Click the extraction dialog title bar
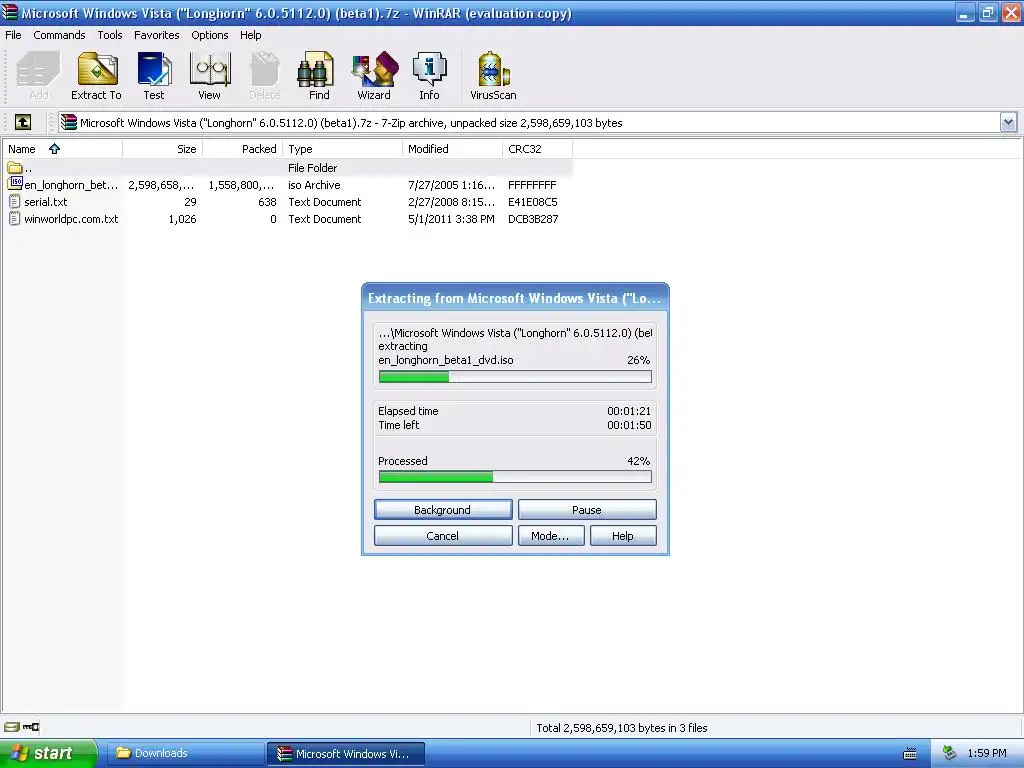 tap(515, 298)
